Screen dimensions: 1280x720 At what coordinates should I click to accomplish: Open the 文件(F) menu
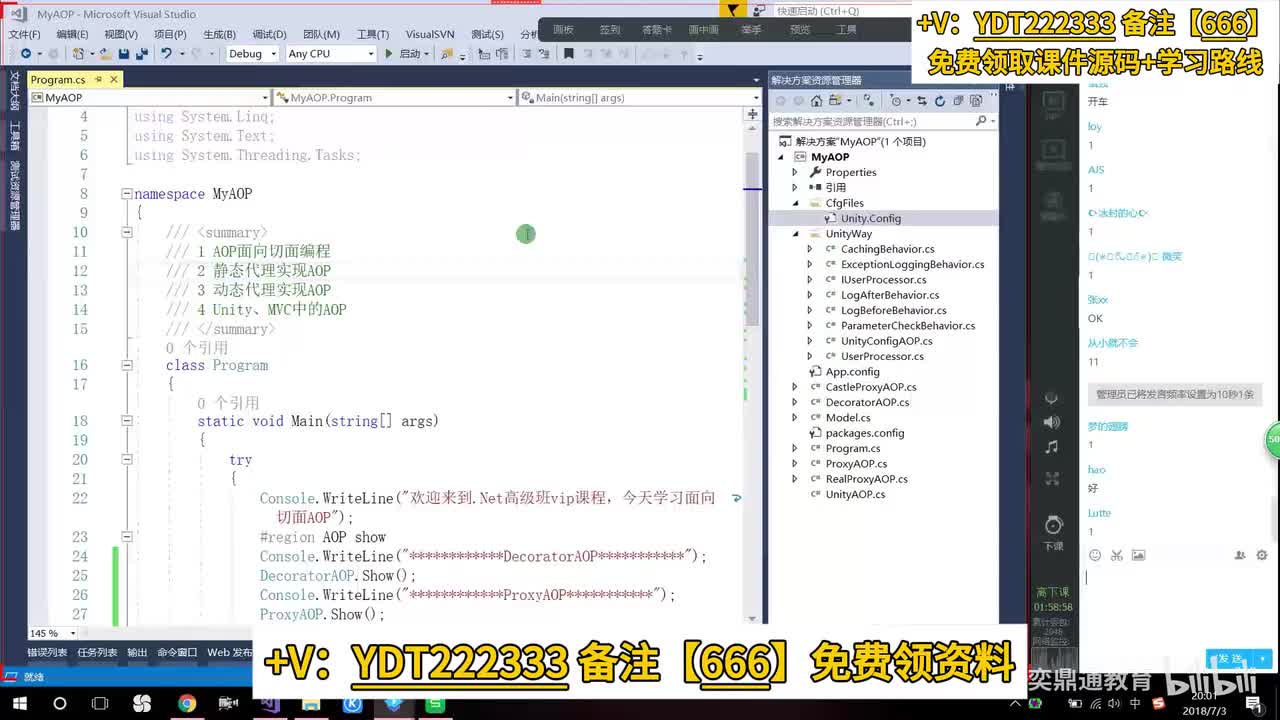(x=24, y=34)
